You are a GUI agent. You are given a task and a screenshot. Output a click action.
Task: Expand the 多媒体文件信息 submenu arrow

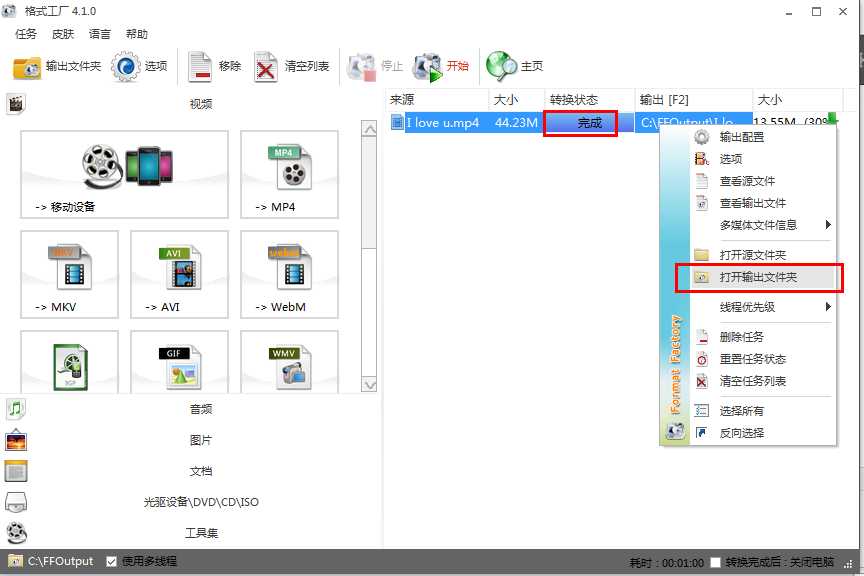(828, 224)
